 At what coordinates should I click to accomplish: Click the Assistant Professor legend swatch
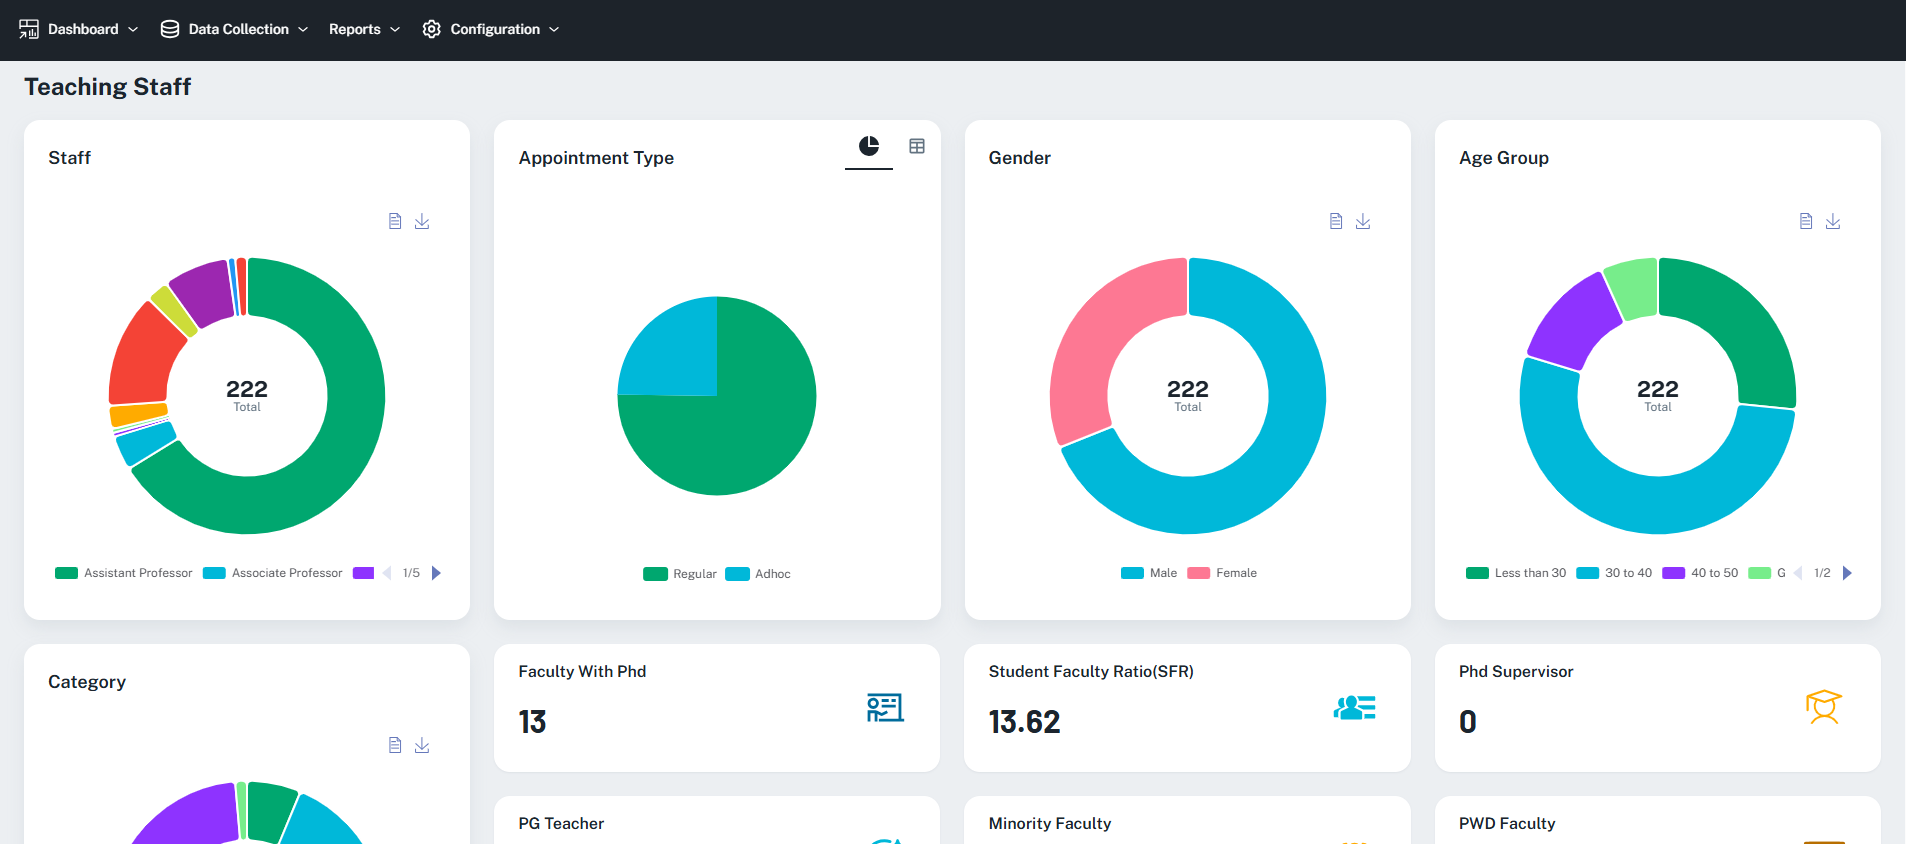click(x=66, y=573)
